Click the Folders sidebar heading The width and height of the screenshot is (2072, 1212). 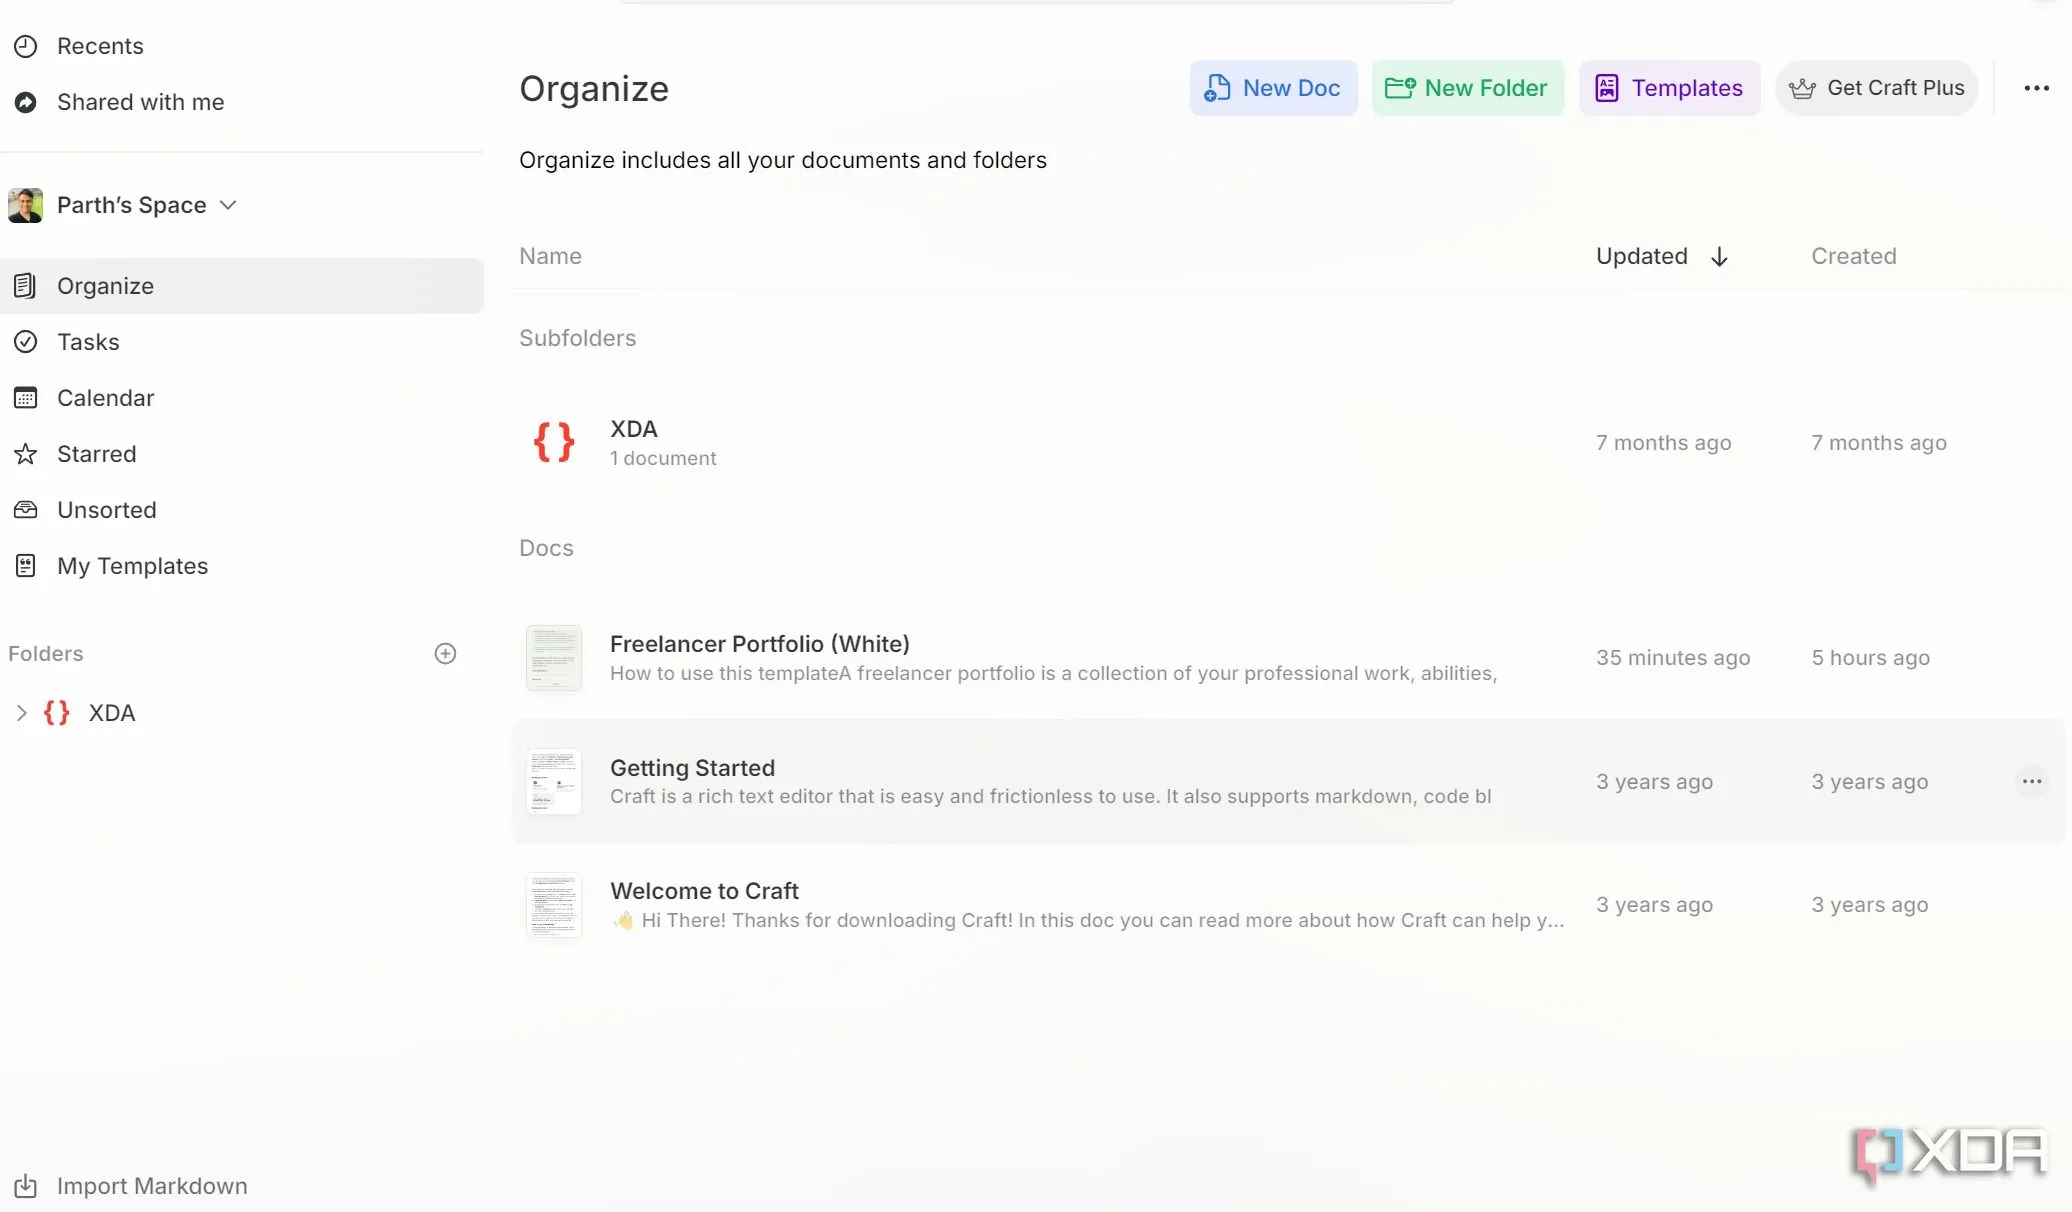[45, 654]
